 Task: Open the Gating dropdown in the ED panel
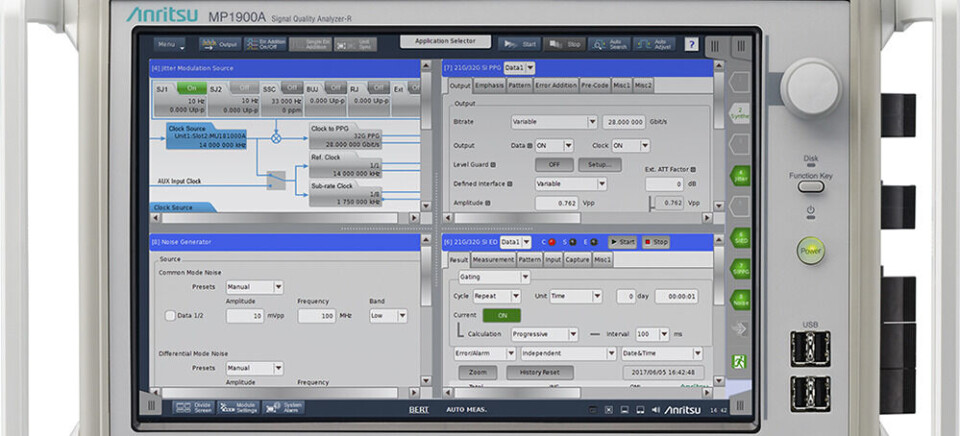click(494, 277)
